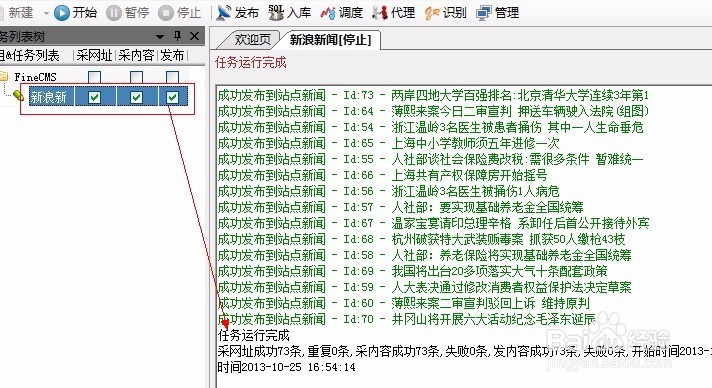Select the FineCMS group in tree
The image size is (712, 388).
[x=35, y=77]
